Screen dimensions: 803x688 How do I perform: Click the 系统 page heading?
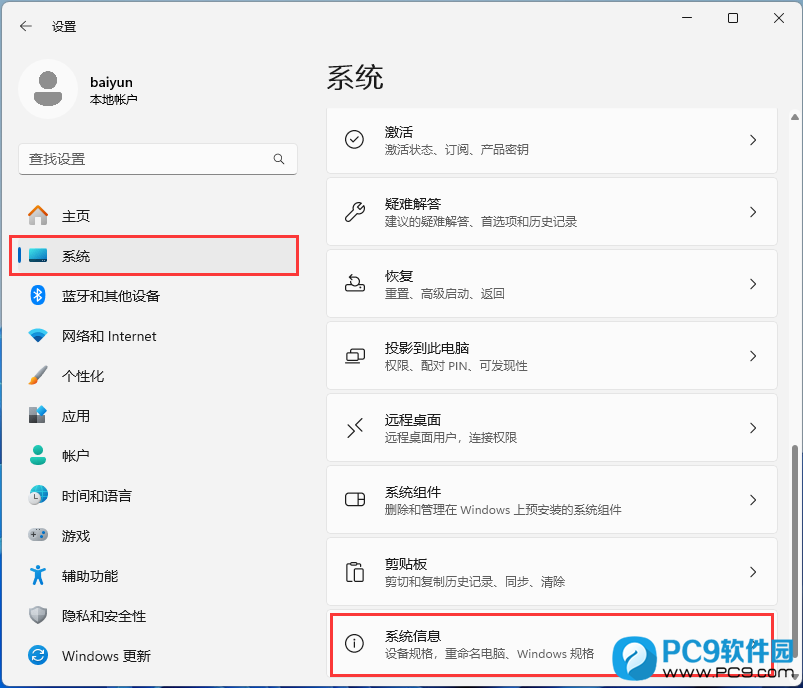355,78
